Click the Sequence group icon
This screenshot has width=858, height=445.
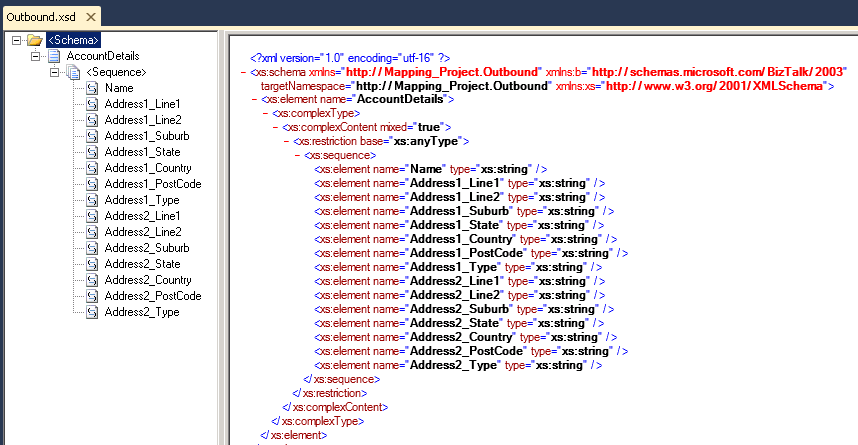click(x=73, y=72)
